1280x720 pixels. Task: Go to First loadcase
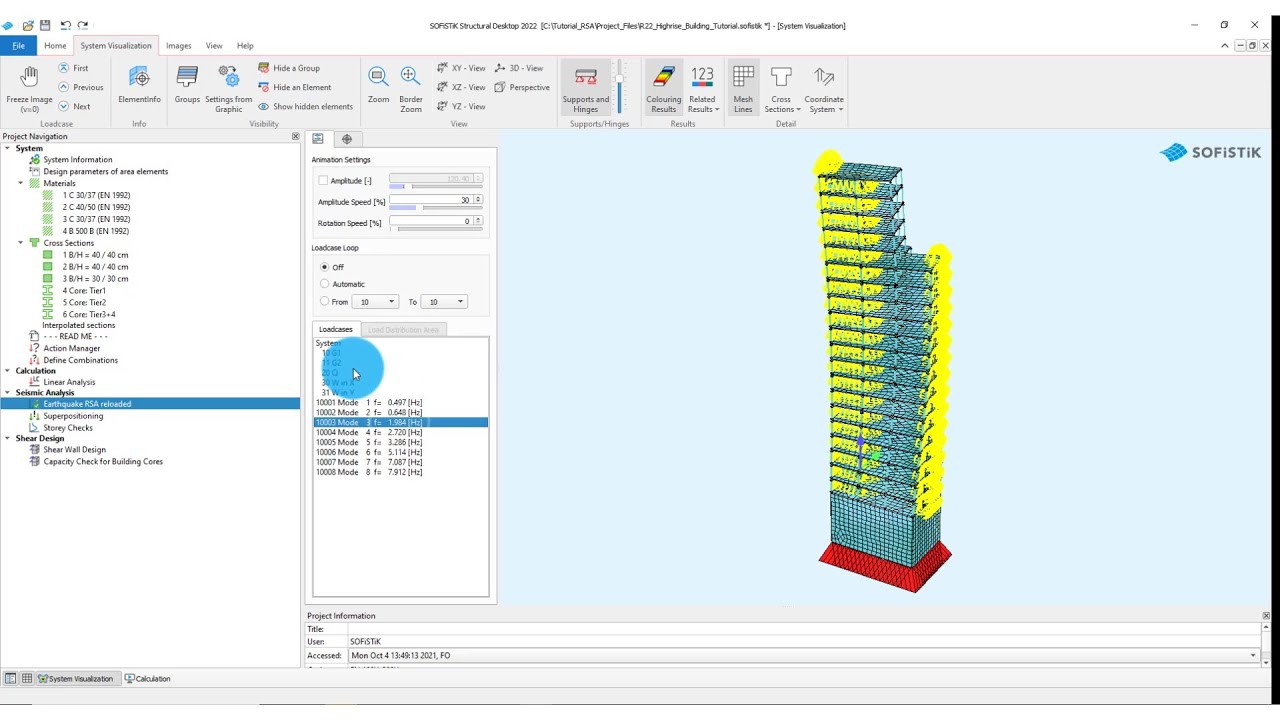(x=73, y=68)
